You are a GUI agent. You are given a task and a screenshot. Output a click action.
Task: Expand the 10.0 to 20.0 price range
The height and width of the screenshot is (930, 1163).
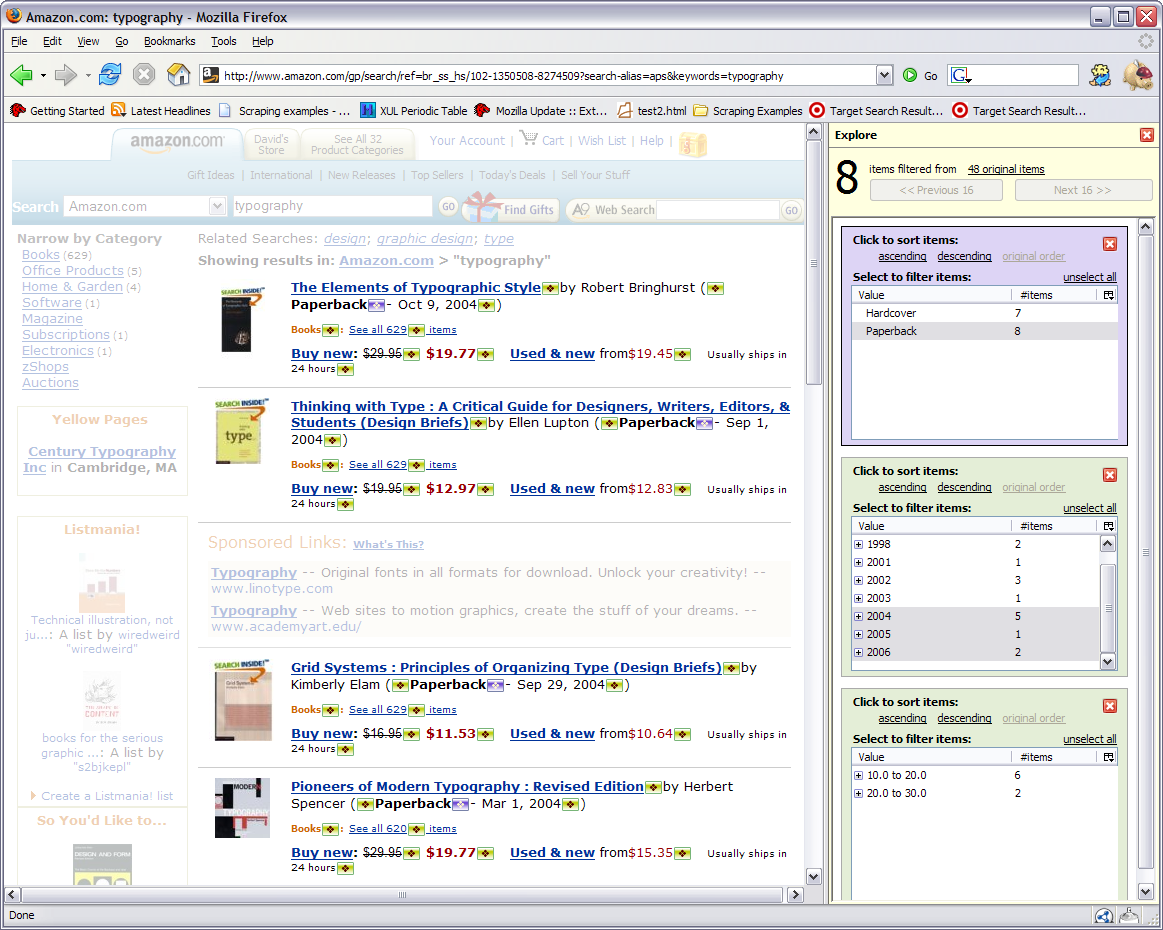click(858, 776)
